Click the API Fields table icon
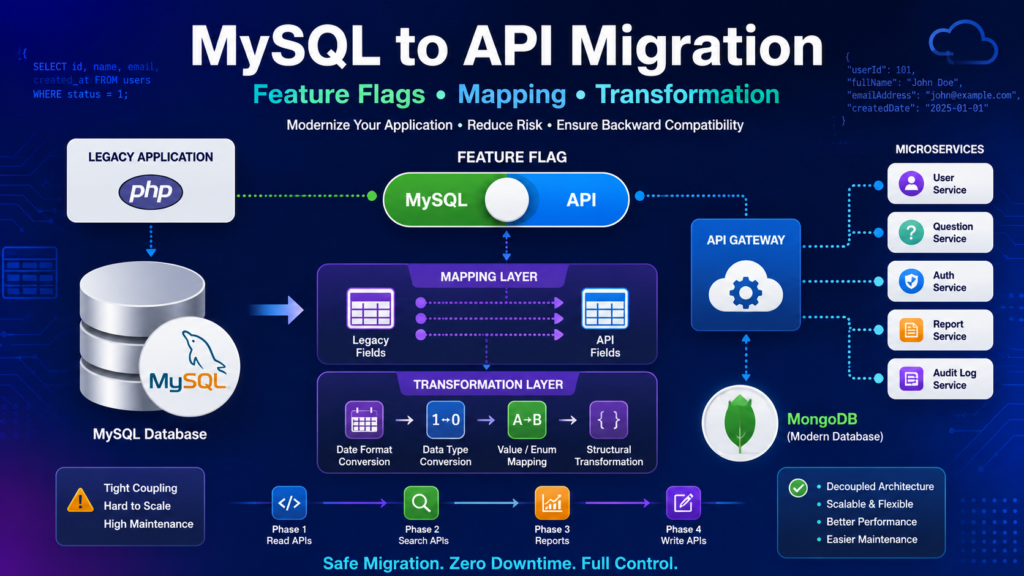Screen dimensions: 1024x576 [605, 308]
